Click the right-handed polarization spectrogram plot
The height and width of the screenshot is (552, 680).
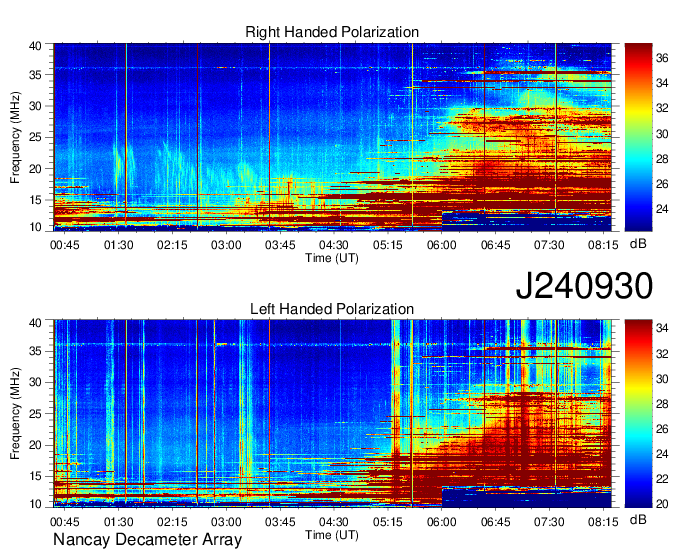click(332, 137)
